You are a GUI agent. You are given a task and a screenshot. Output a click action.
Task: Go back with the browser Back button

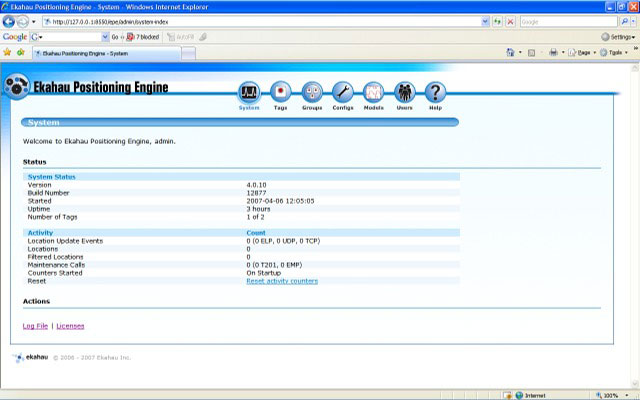(9, 22)
